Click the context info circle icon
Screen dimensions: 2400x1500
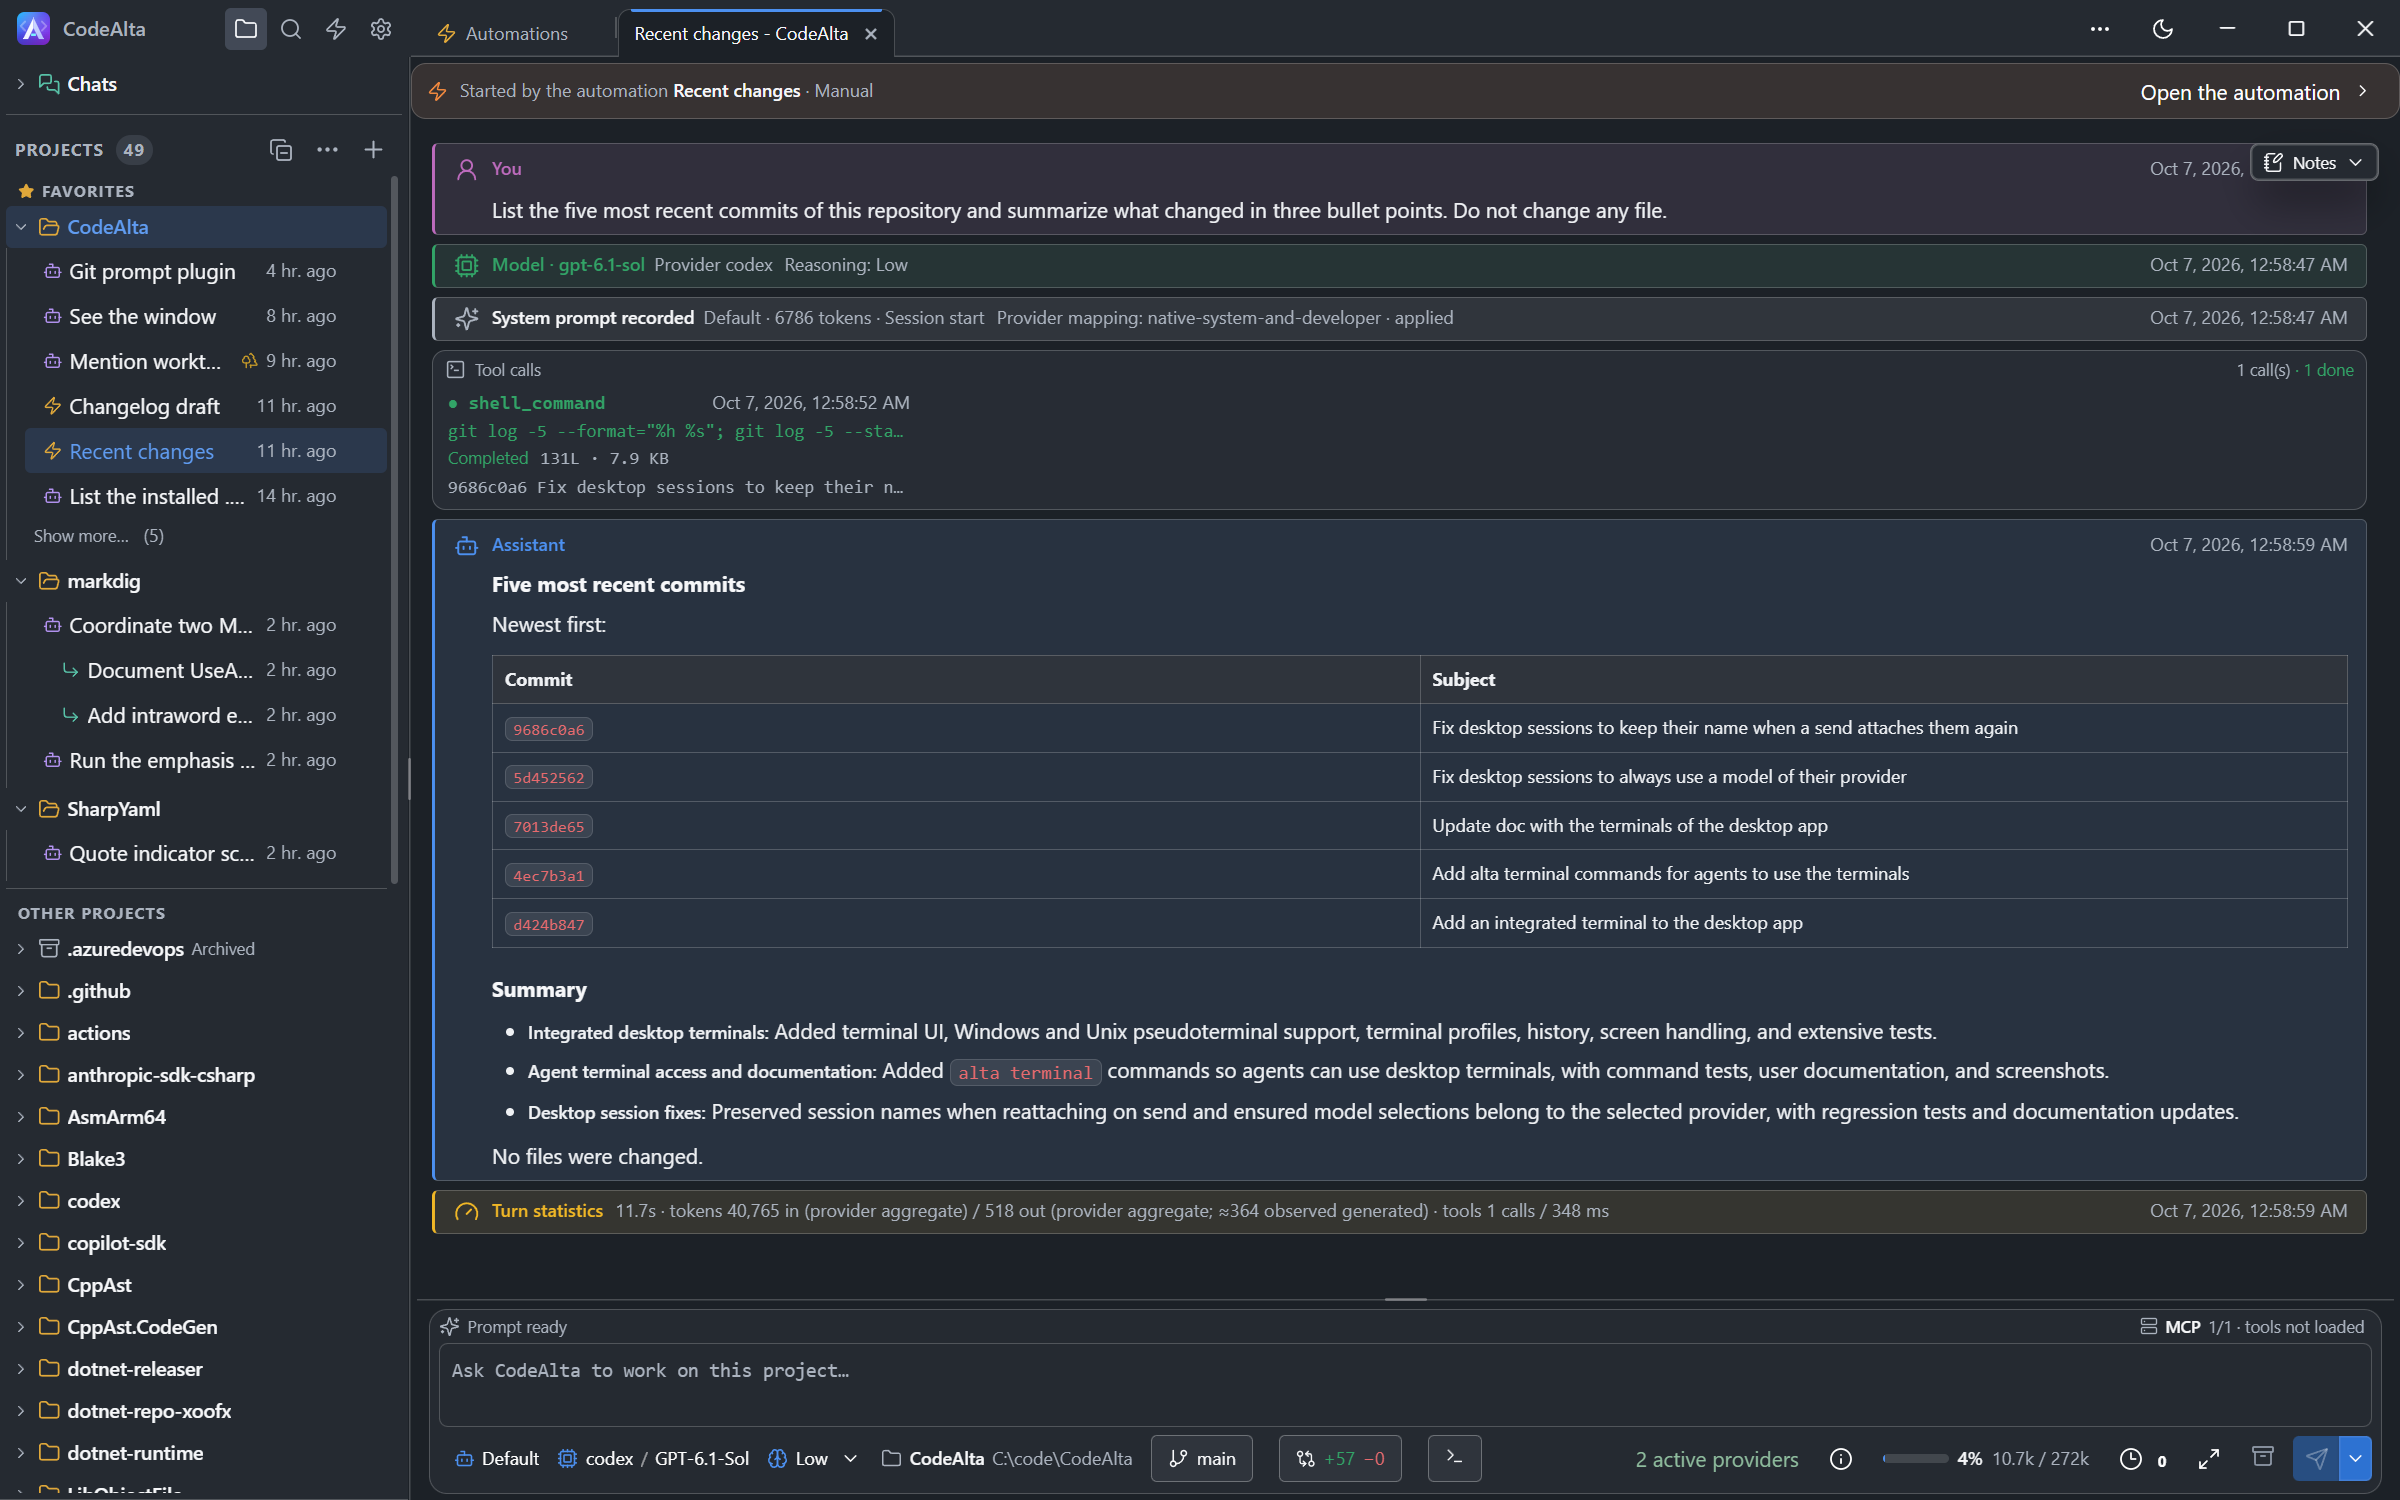point(1841,1459)
